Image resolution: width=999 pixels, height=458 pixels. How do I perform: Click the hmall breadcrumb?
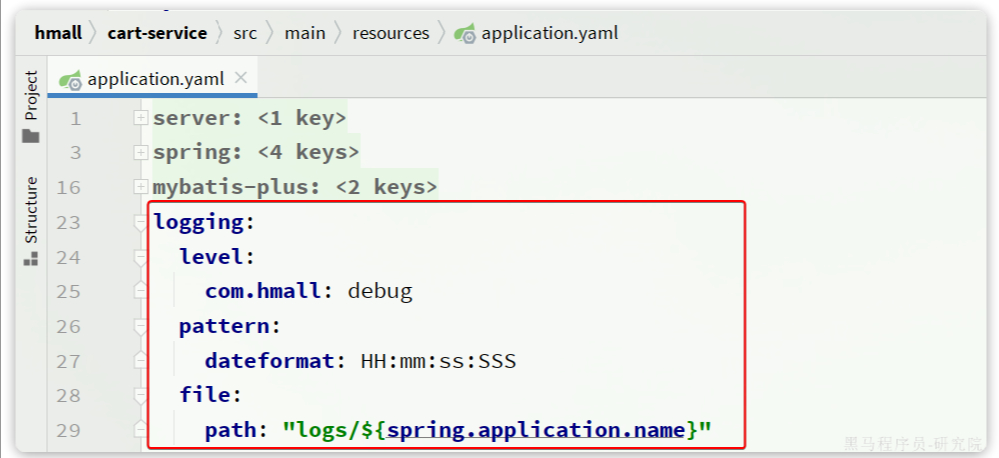click(58, 33)
